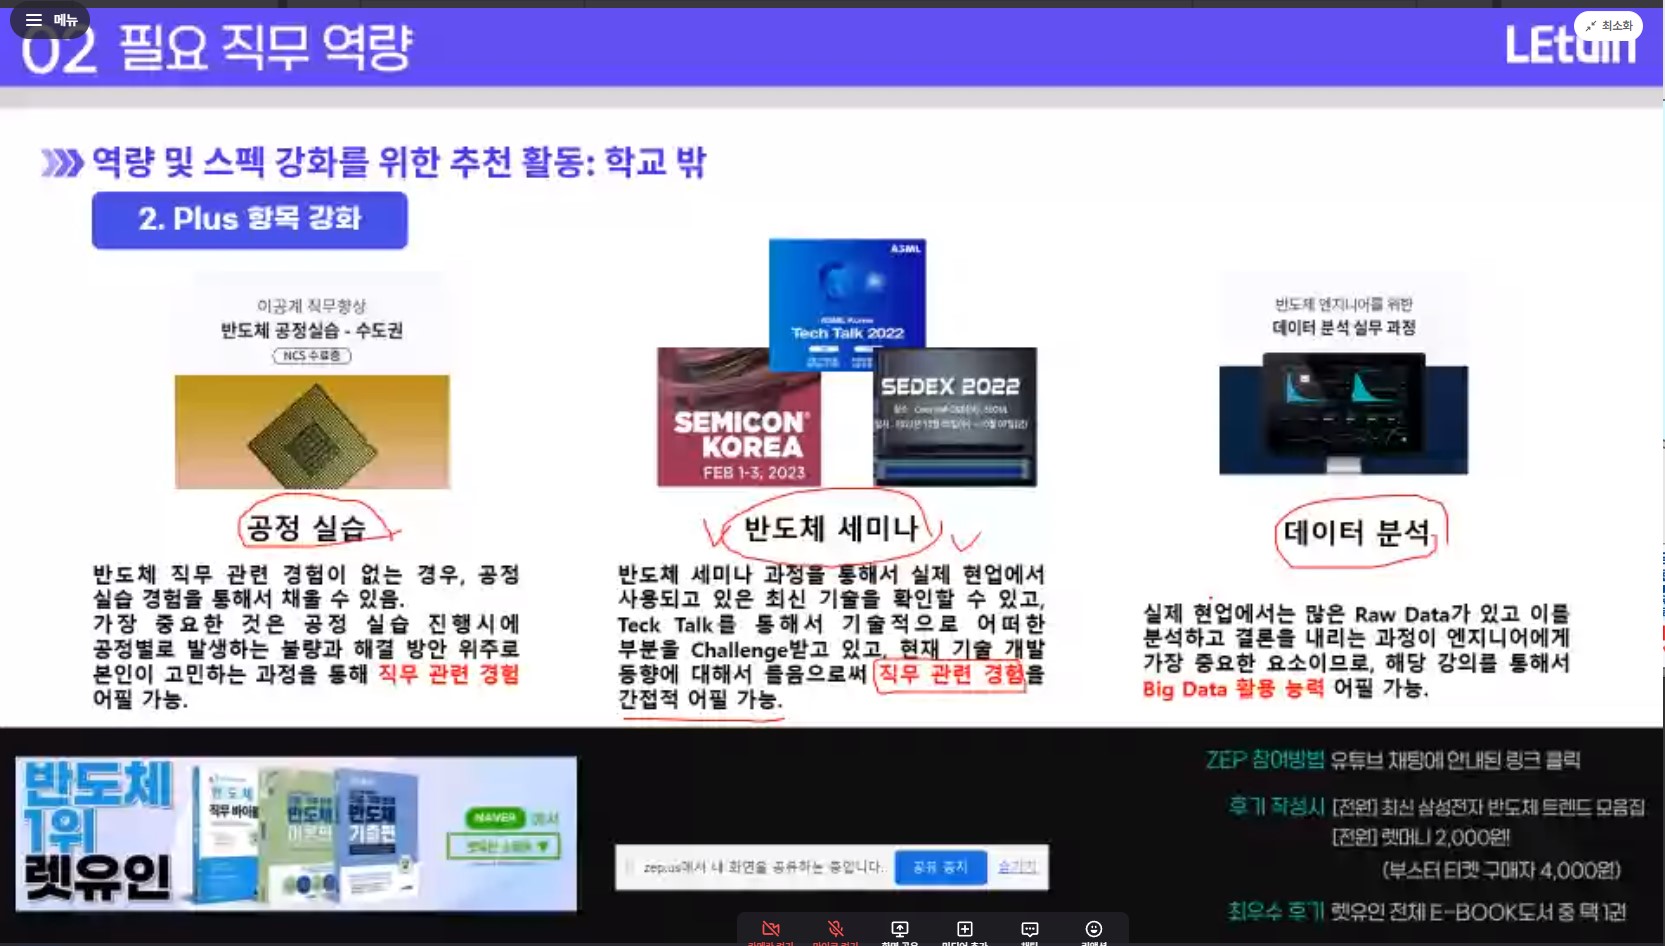Click the semiconductor chip photo
Screen dimensions: 1665x946
click(x=312, y=432)
